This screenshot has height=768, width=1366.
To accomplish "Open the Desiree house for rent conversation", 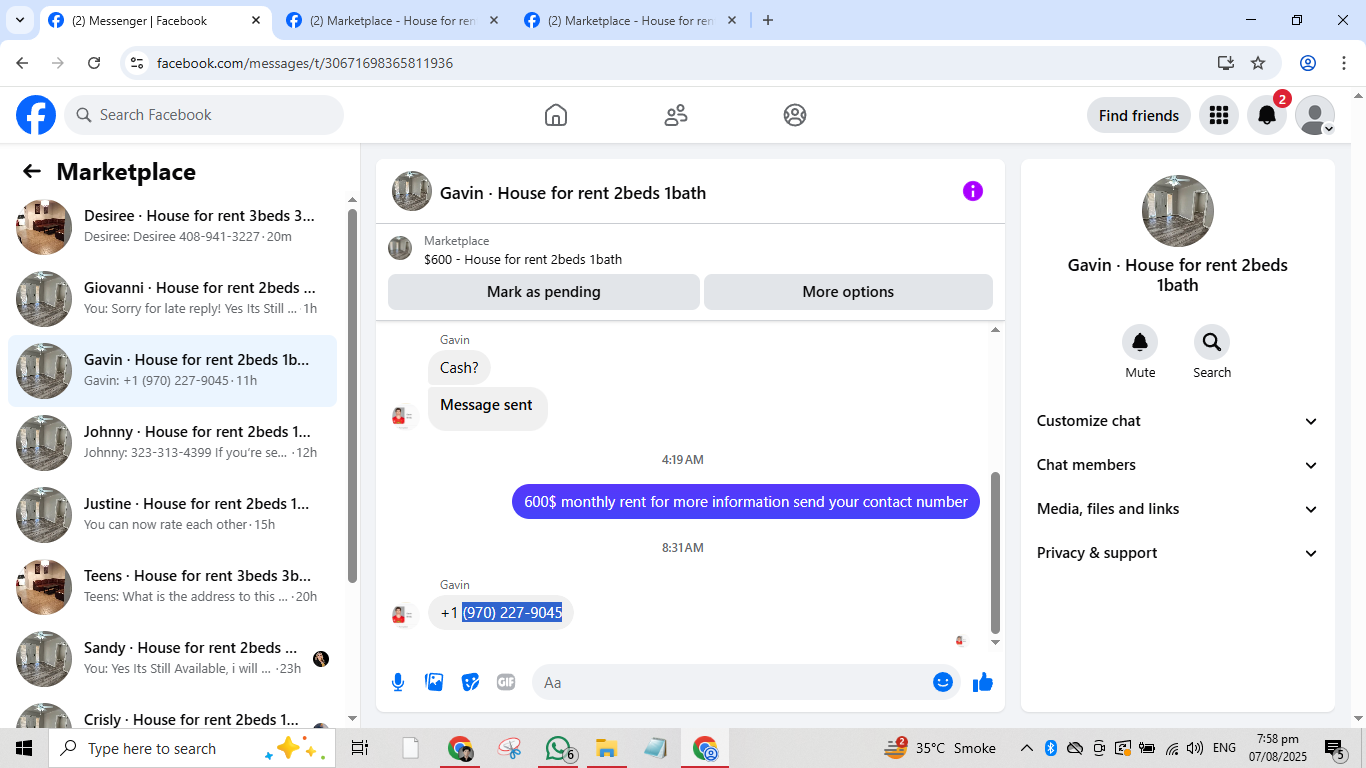I will [x=172, y=227].
